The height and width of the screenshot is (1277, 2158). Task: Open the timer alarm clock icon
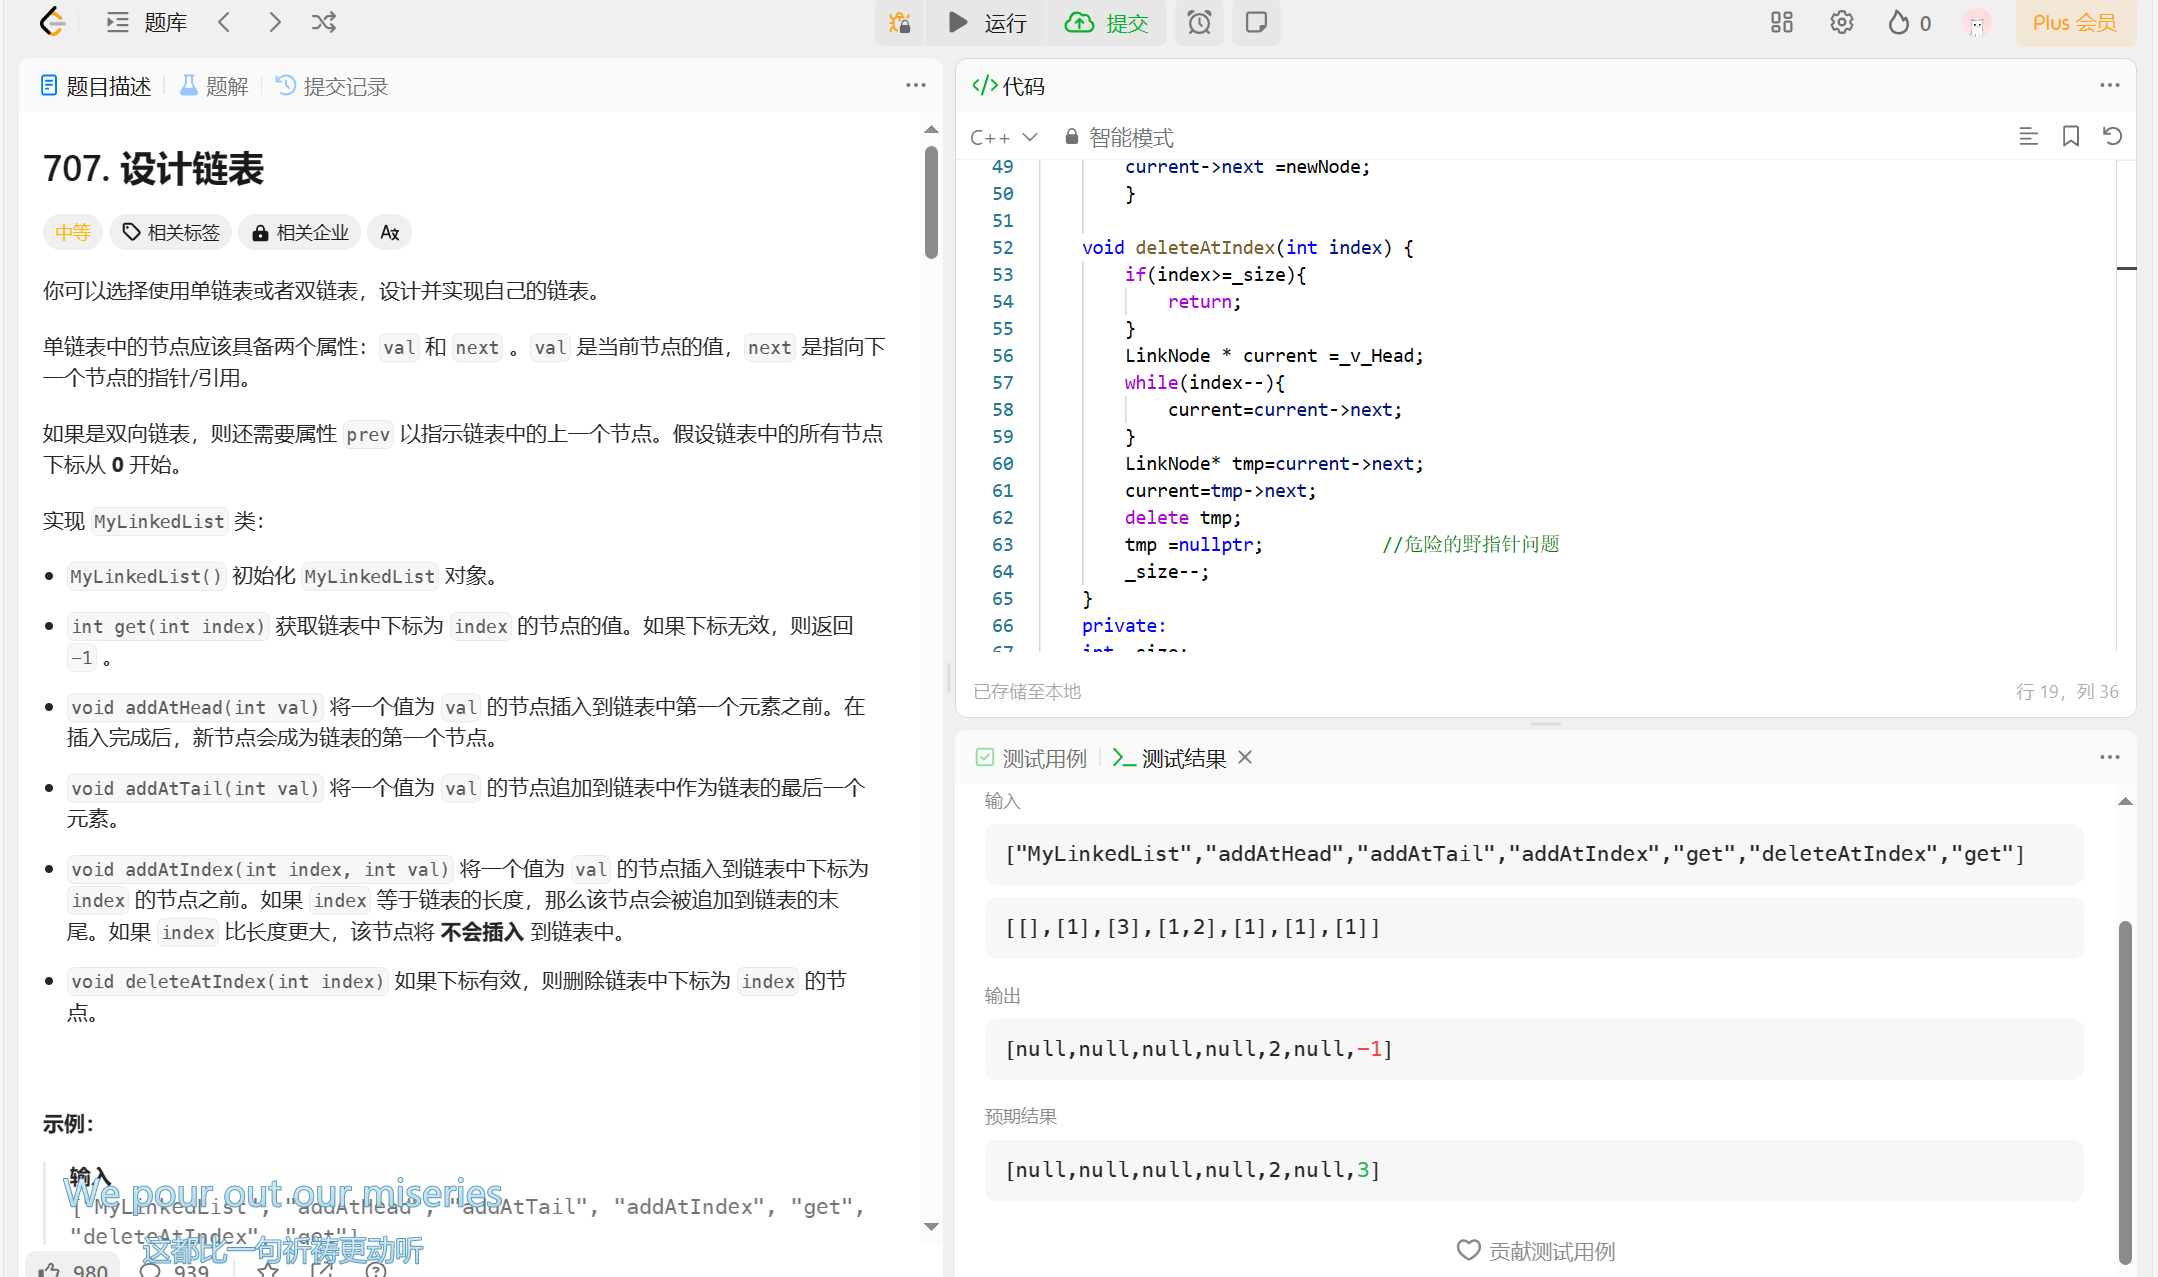coord(1199,22)
